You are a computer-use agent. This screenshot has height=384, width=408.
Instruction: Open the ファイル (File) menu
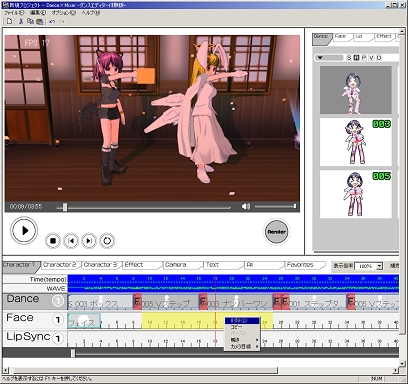click(x=14, y=13)
